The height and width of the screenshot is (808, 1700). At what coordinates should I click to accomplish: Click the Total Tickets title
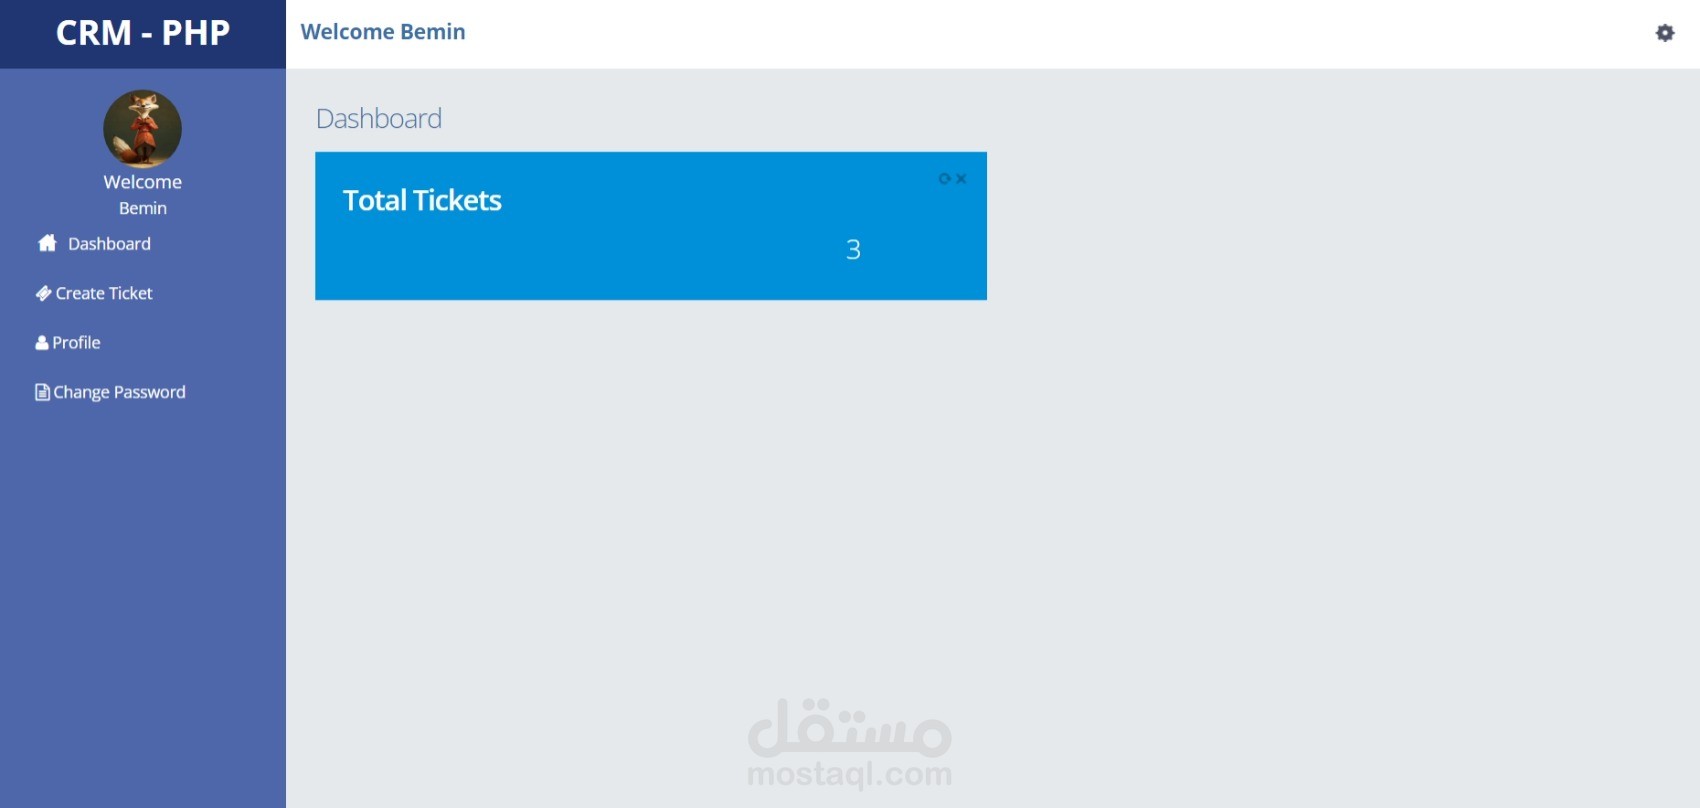[x=422, y=200]
